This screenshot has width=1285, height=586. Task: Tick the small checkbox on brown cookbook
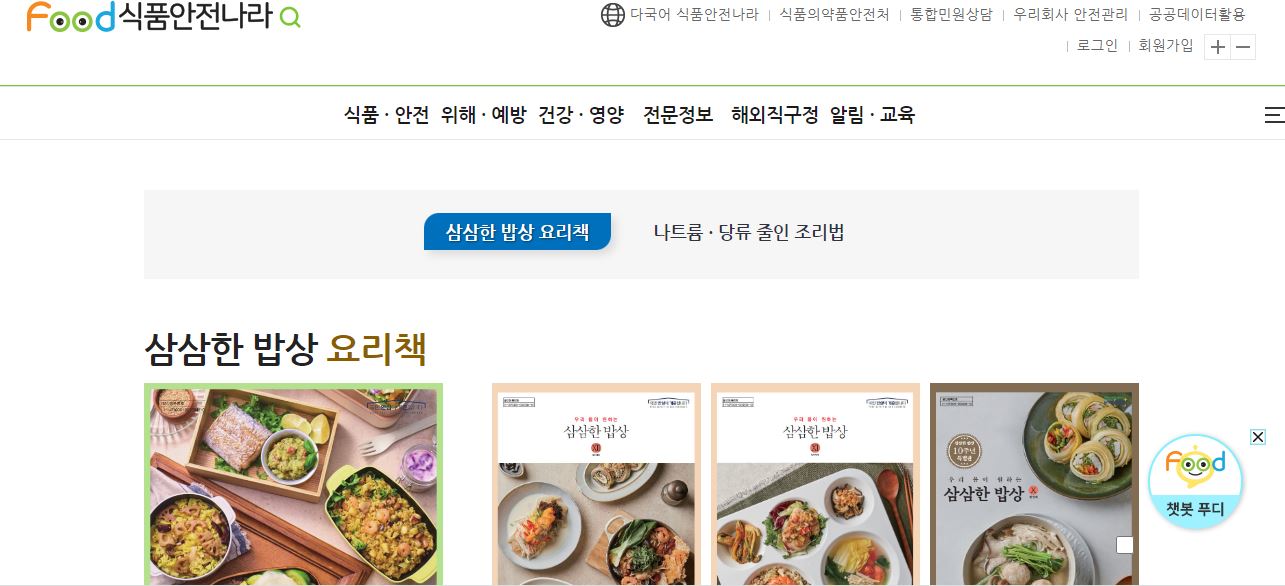pos(1125,545)
